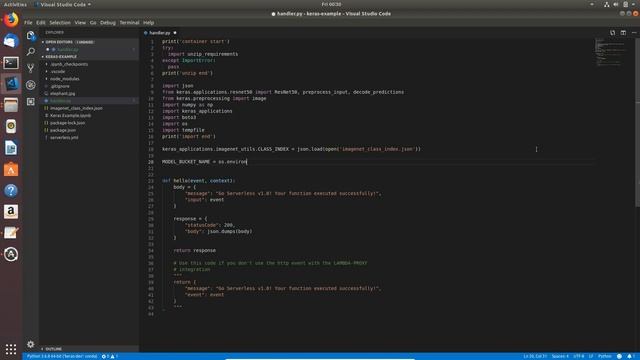Open the Go menu
Viewport: 640px width, 360px height.
[93, 23]
